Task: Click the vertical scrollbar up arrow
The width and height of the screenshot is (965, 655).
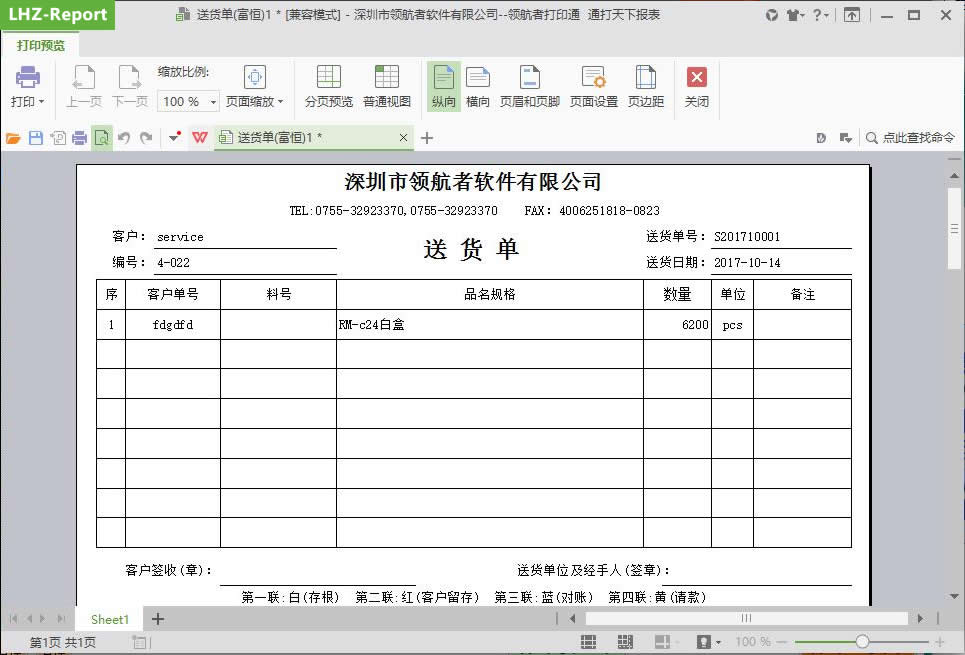Action: pos(955,176)
